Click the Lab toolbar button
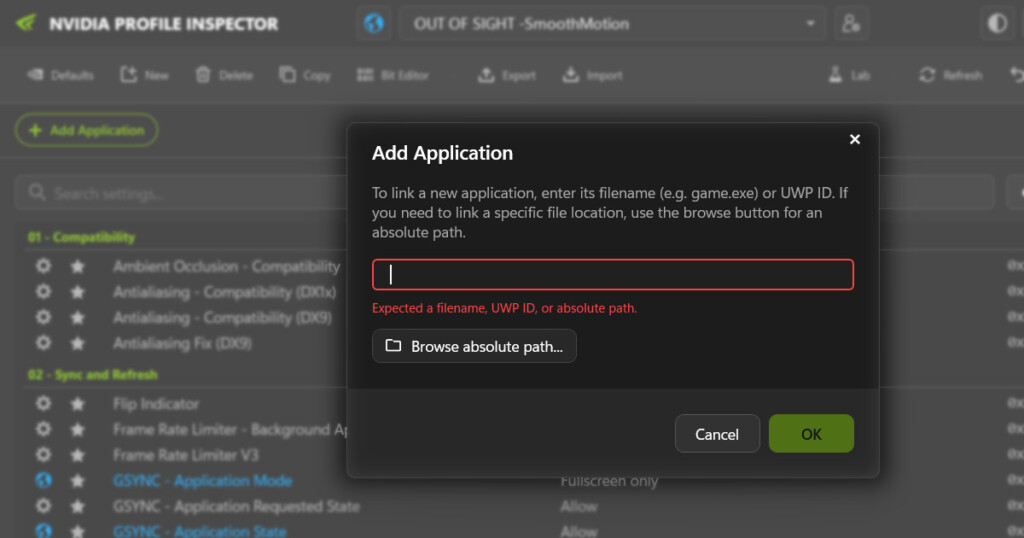 click(849, 75)
